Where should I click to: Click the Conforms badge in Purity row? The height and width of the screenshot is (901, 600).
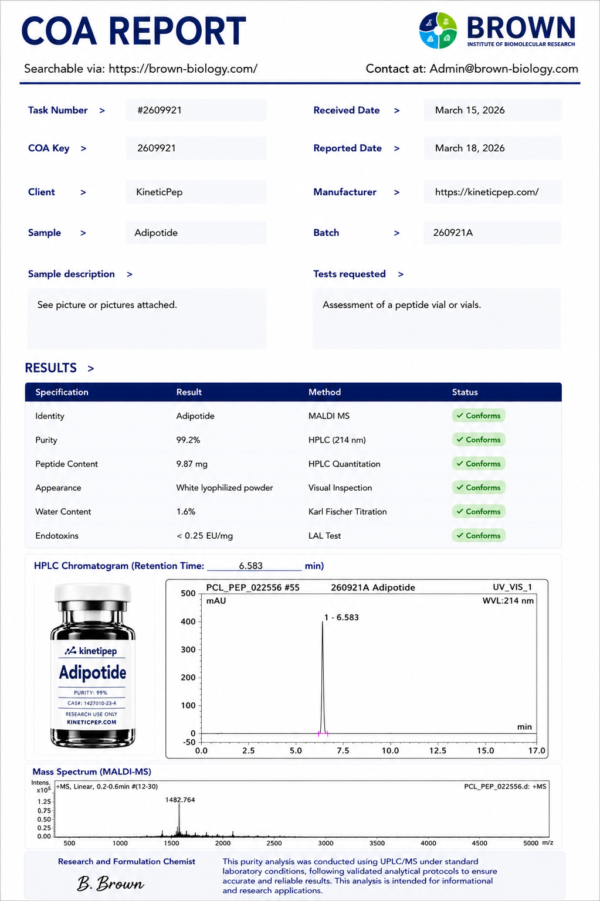pos(478,440)
